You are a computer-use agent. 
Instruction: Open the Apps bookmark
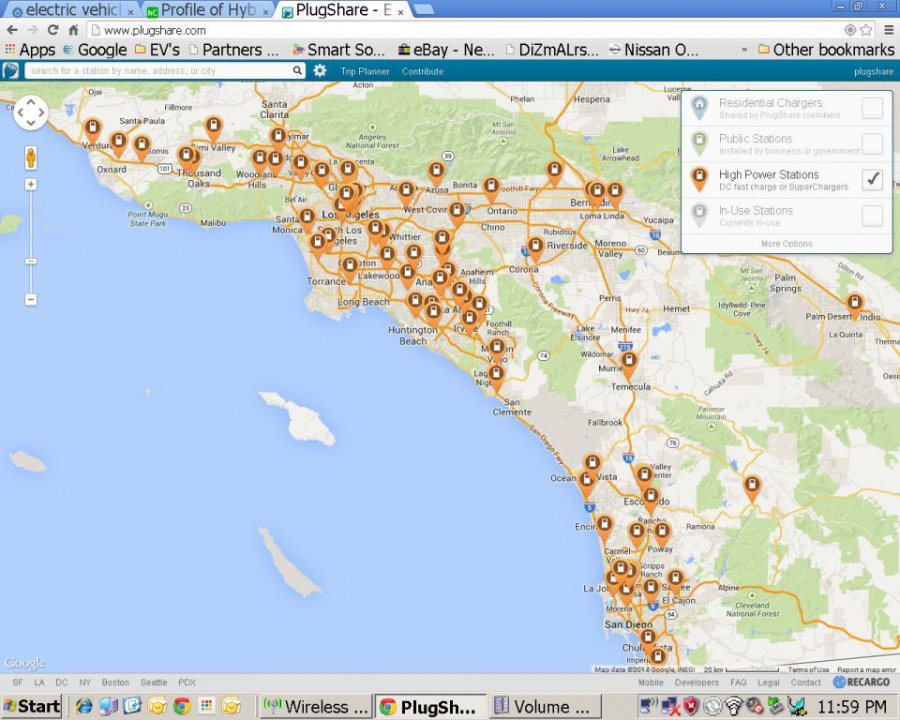coord(30,50)
